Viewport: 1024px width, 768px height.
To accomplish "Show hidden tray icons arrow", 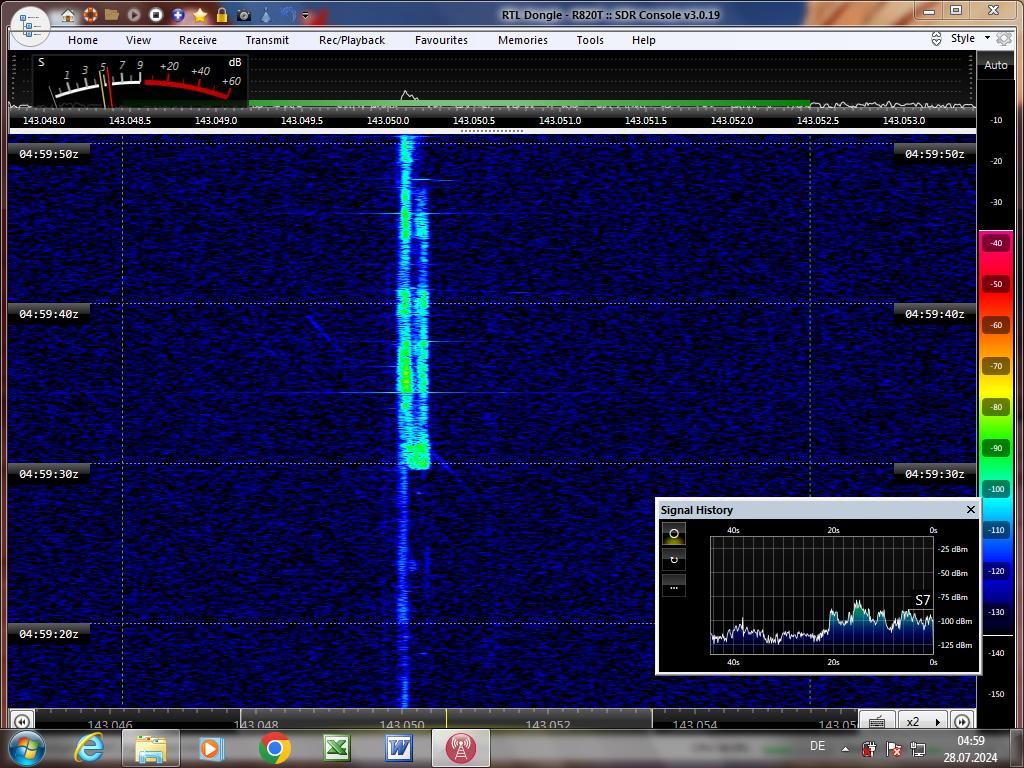I will pyautogui.click(x=846, y=749).
